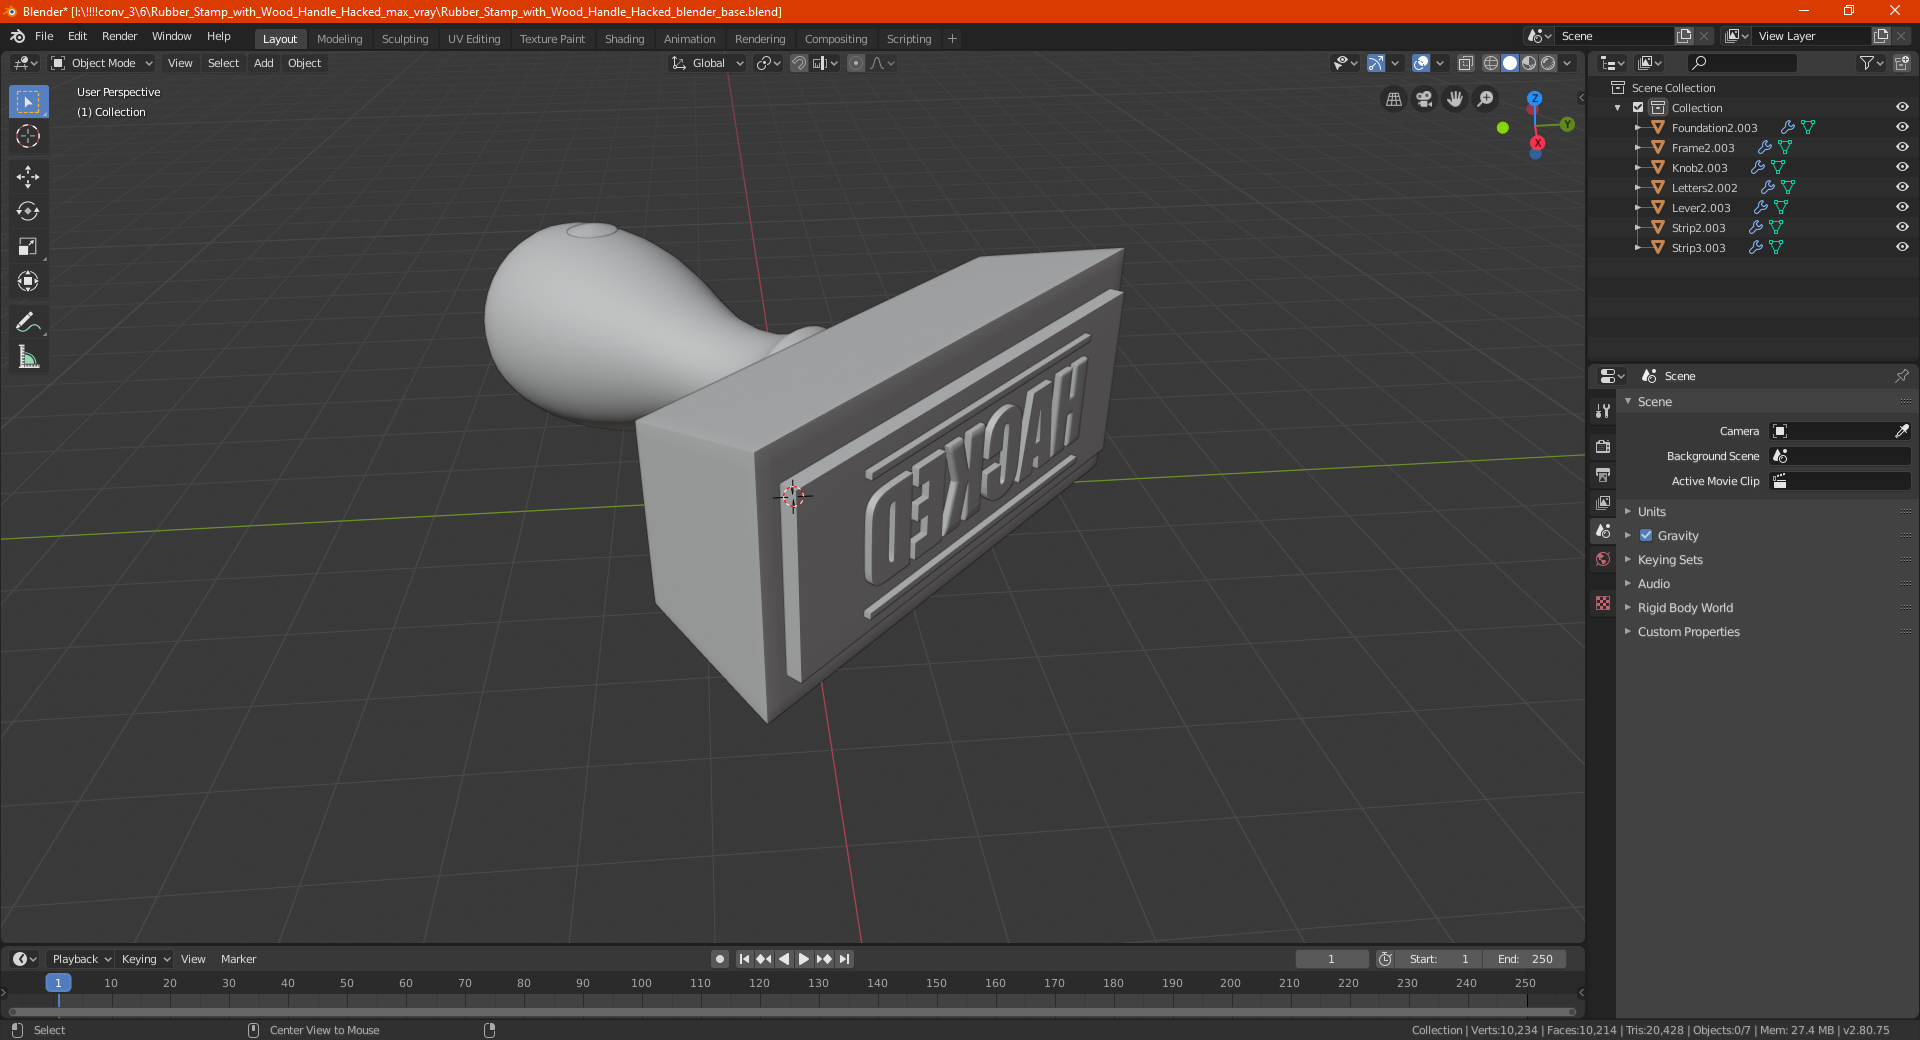Open Render properties tab icon
Image resolution: width=1920 pixels, height=1040 pixels.
(1603, 446)
